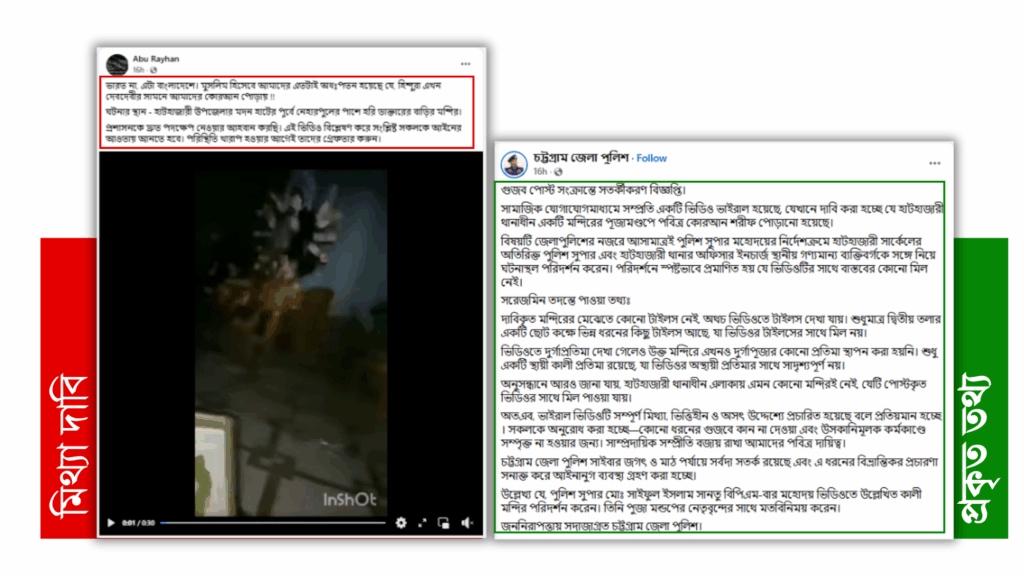Open options menu on Abu Rayhan's post
Screen dimensions: 1024x576
coord(465,62)
